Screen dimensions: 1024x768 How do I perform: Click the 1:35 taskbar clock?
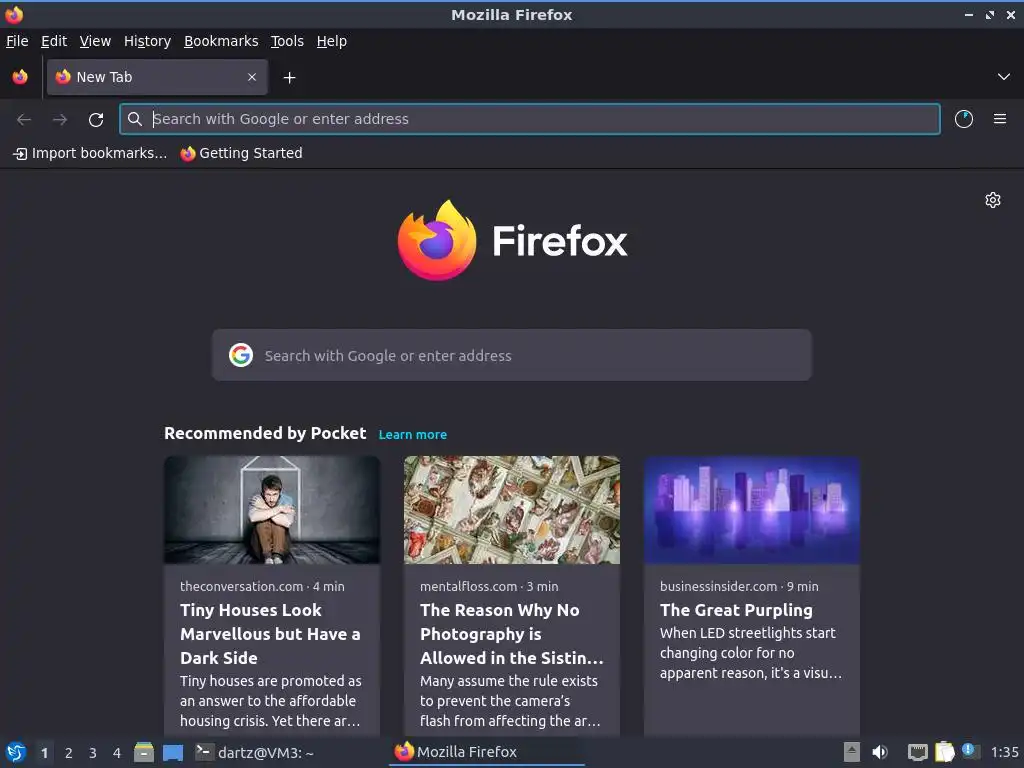click(1004, 752)
